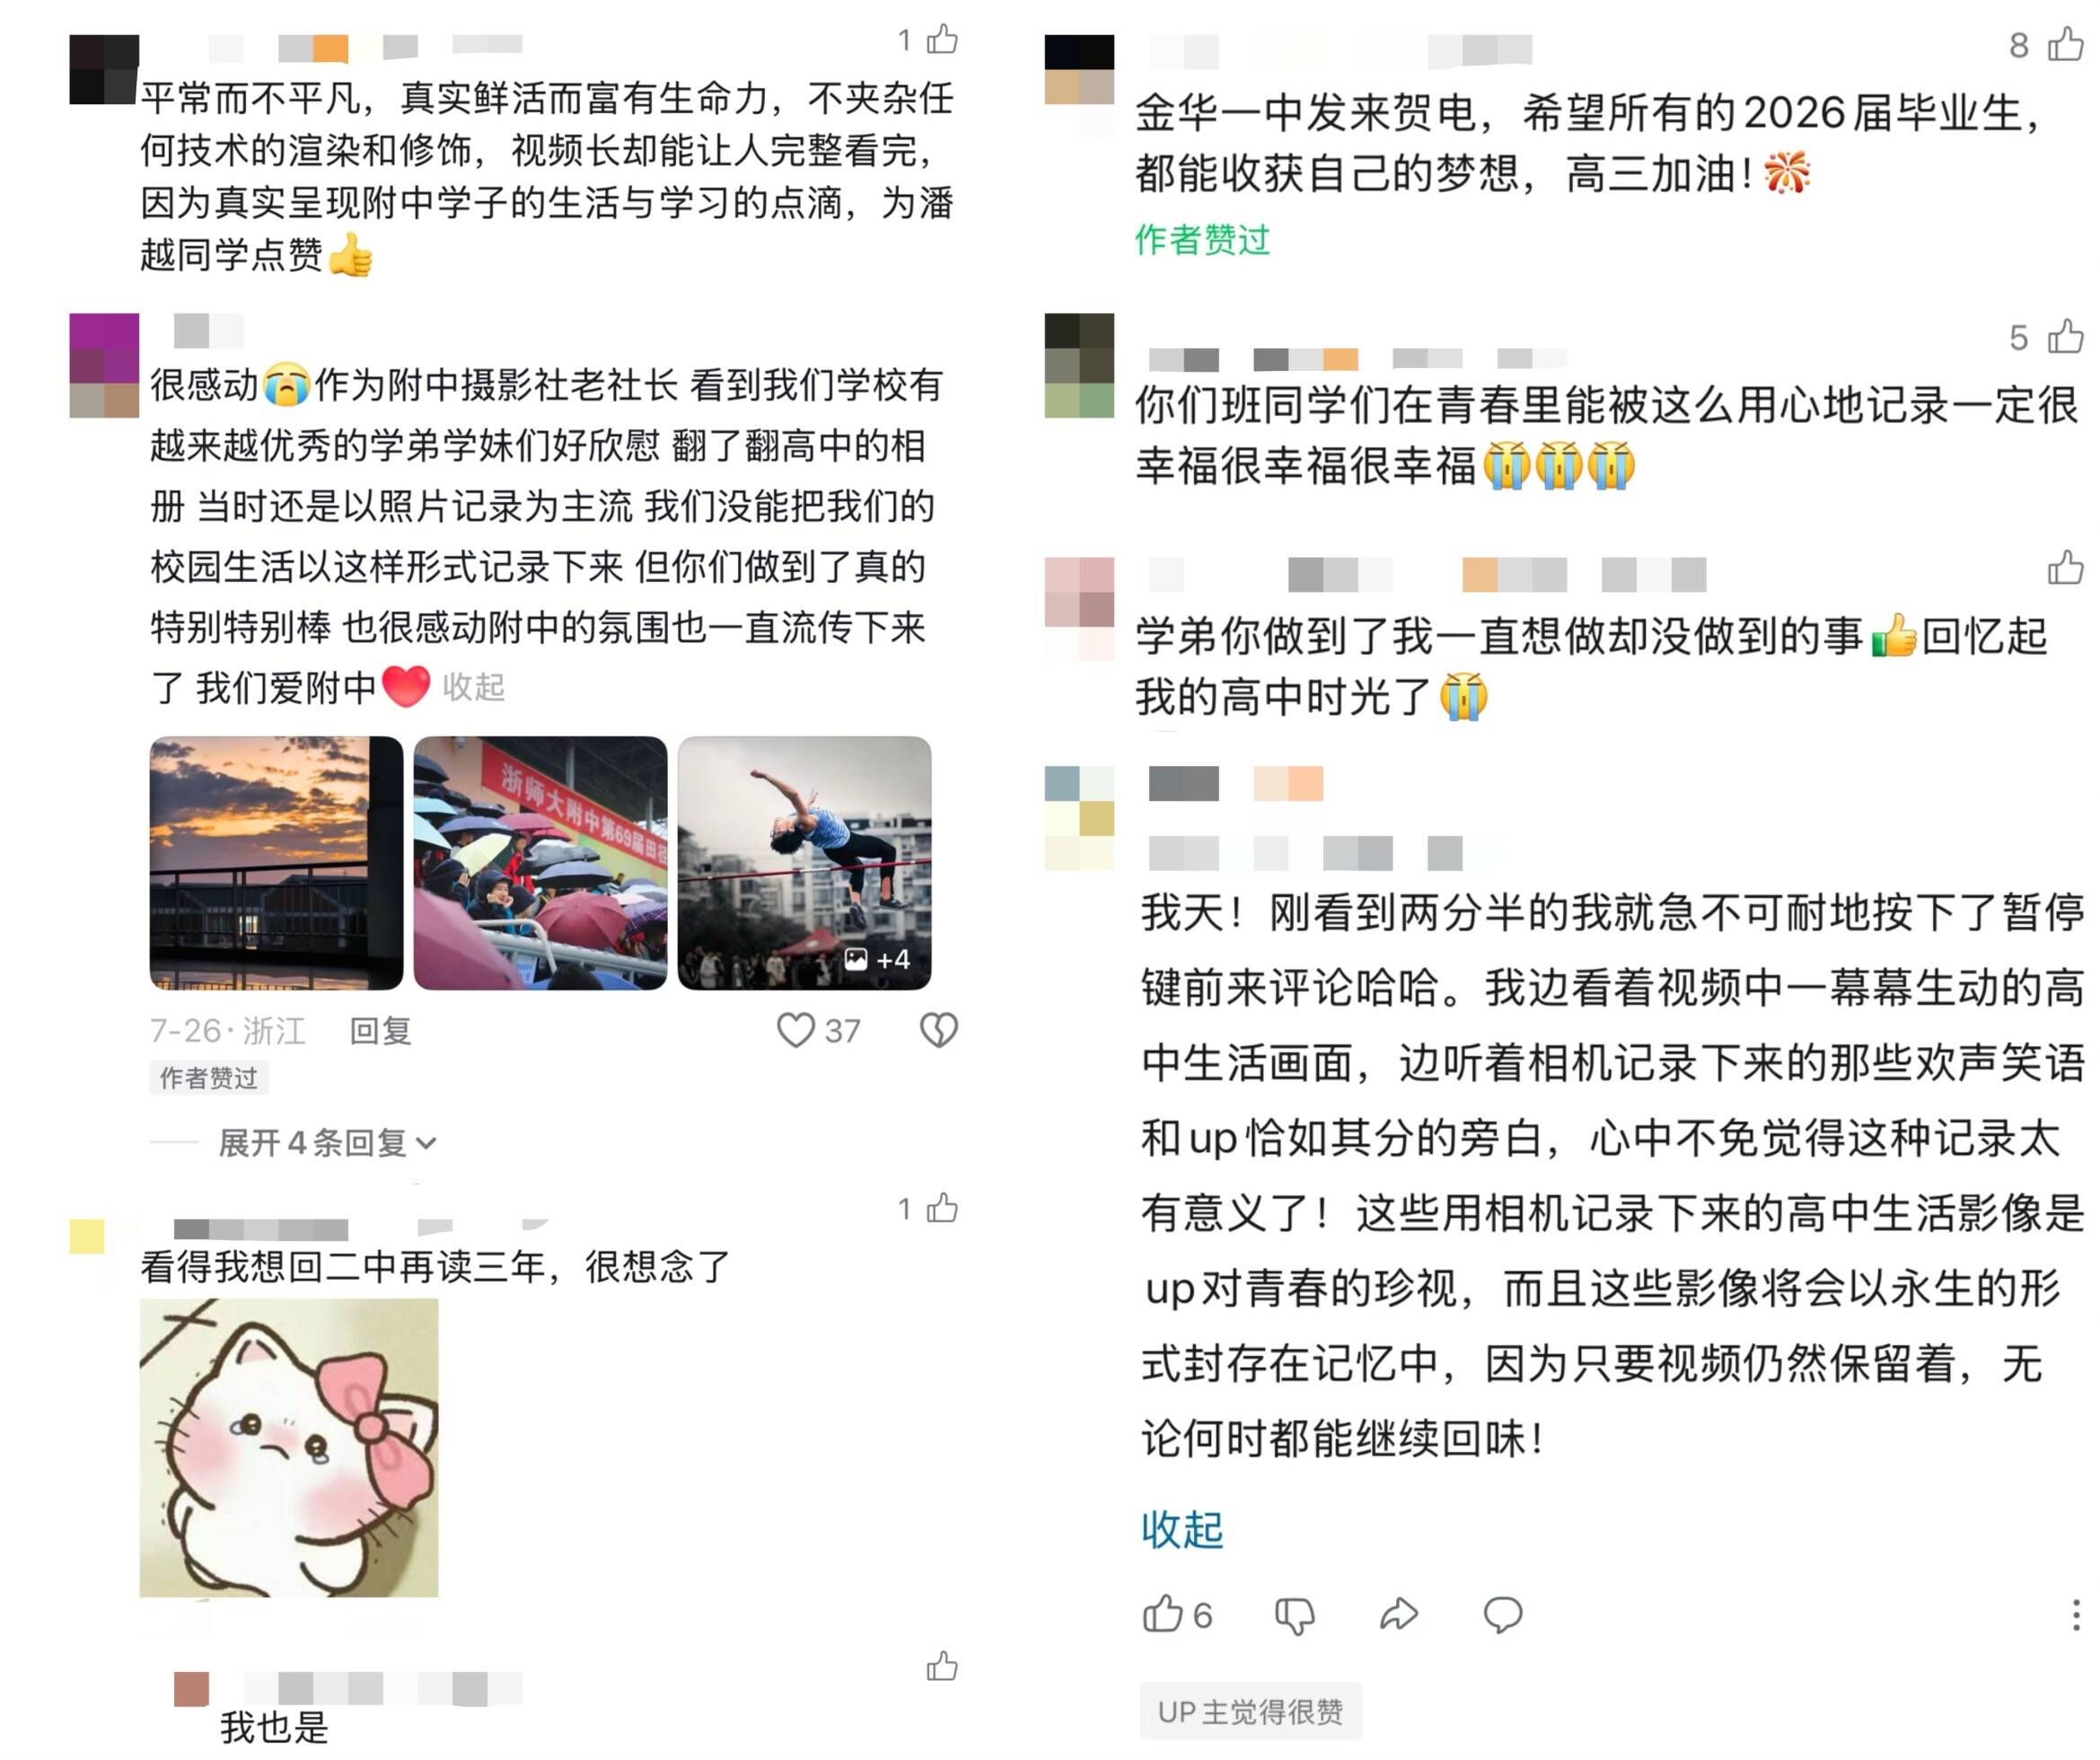Share the long comment via arrow icon
2100x1760 pixels.
coord(1399,1614)
